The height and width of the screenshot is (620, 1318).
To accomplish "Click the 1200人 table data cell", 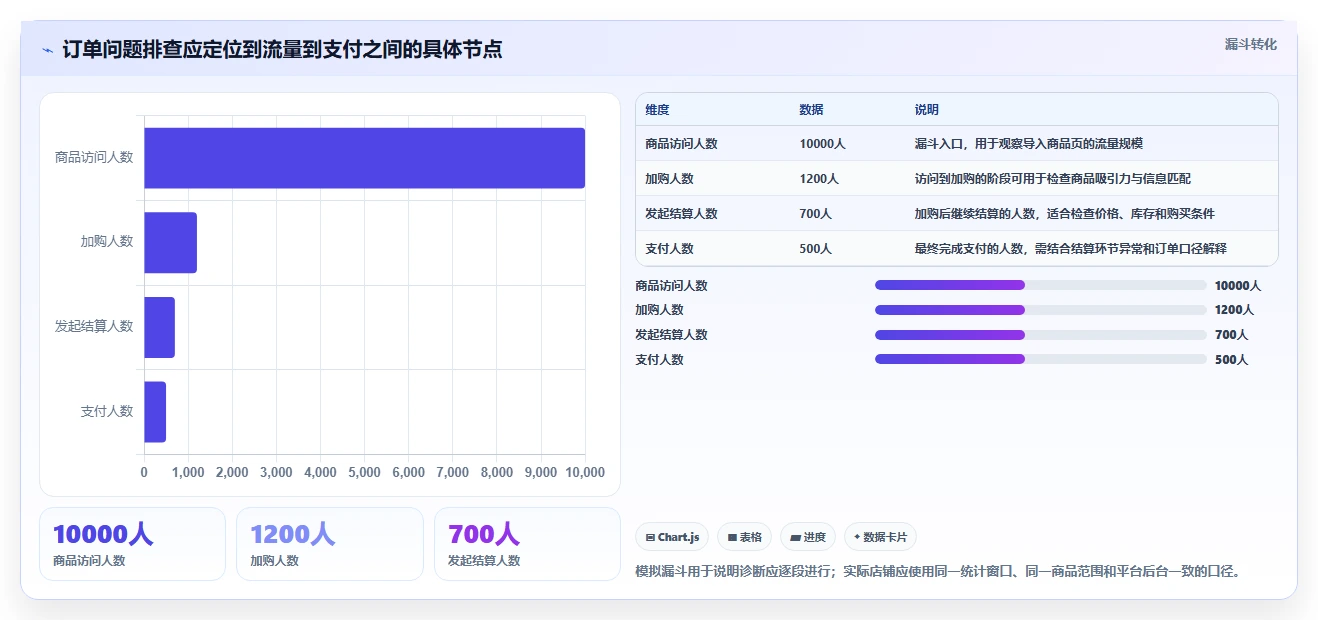I will pos(819,179).
